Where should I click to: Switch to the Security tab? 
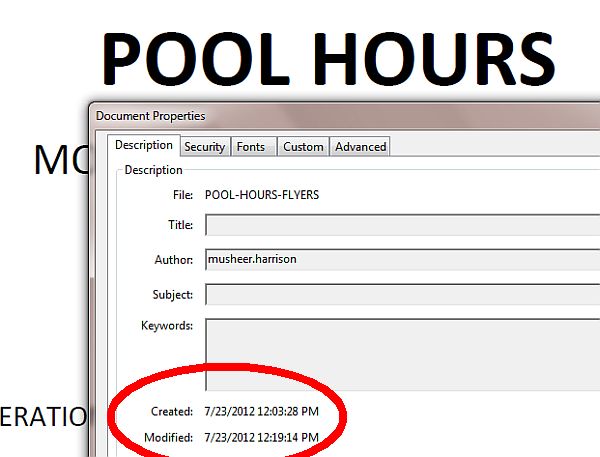click(x=205, y=147)
